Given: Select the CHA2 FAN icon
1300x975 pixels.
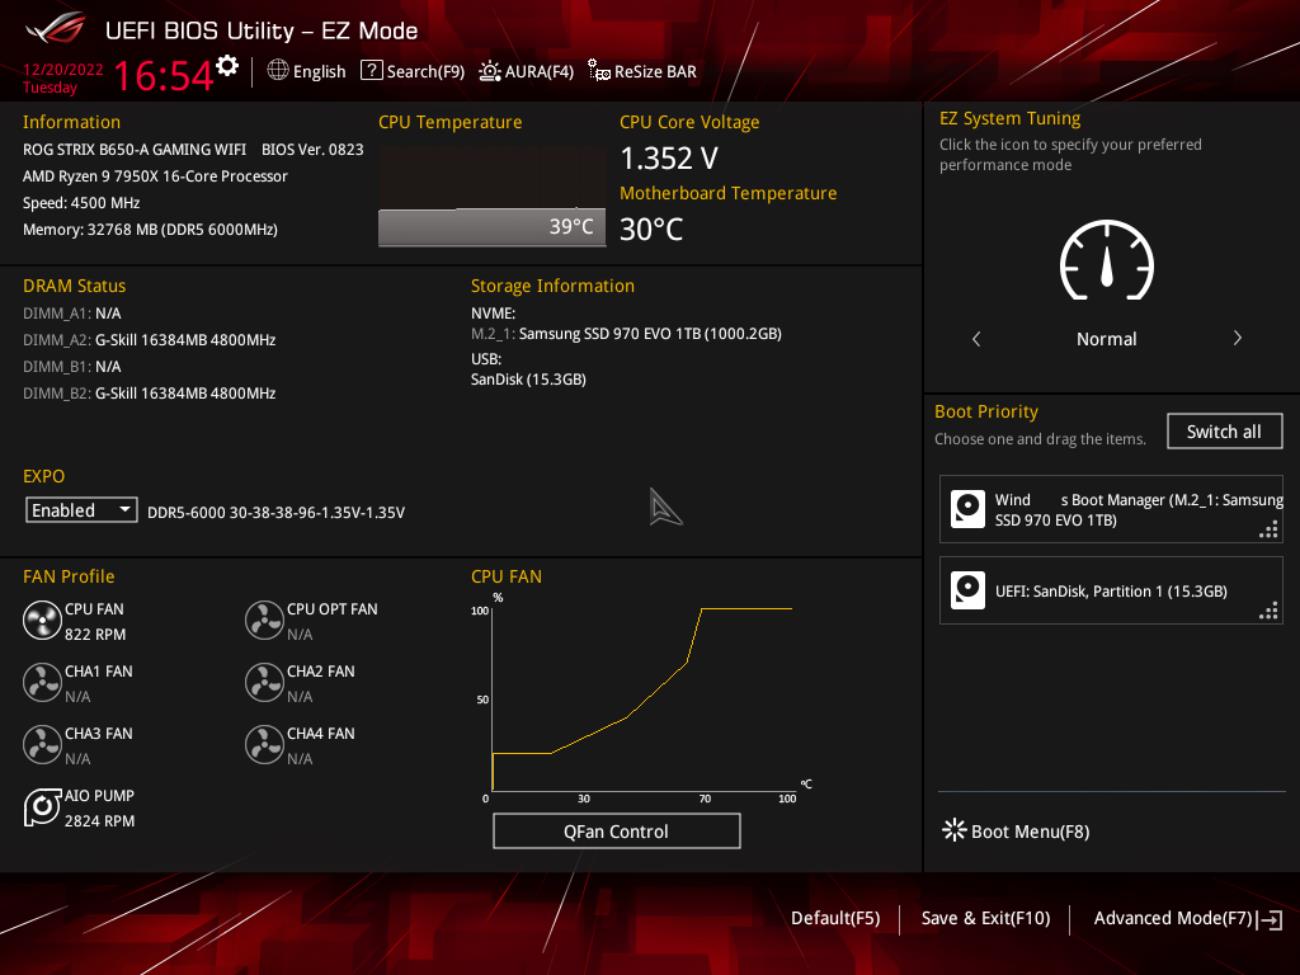Looking at the screenshot, I should coord(264,683).
